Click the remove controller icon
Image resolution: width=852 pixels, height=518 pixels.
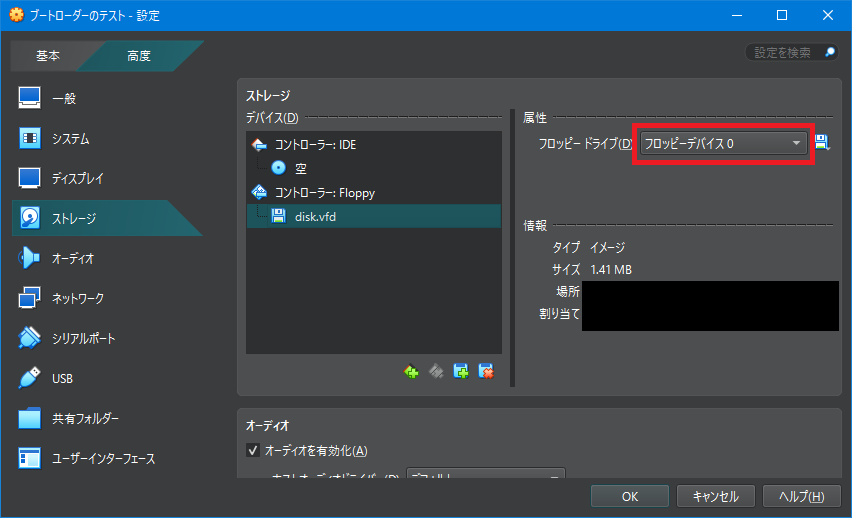[x=436, y=372]
